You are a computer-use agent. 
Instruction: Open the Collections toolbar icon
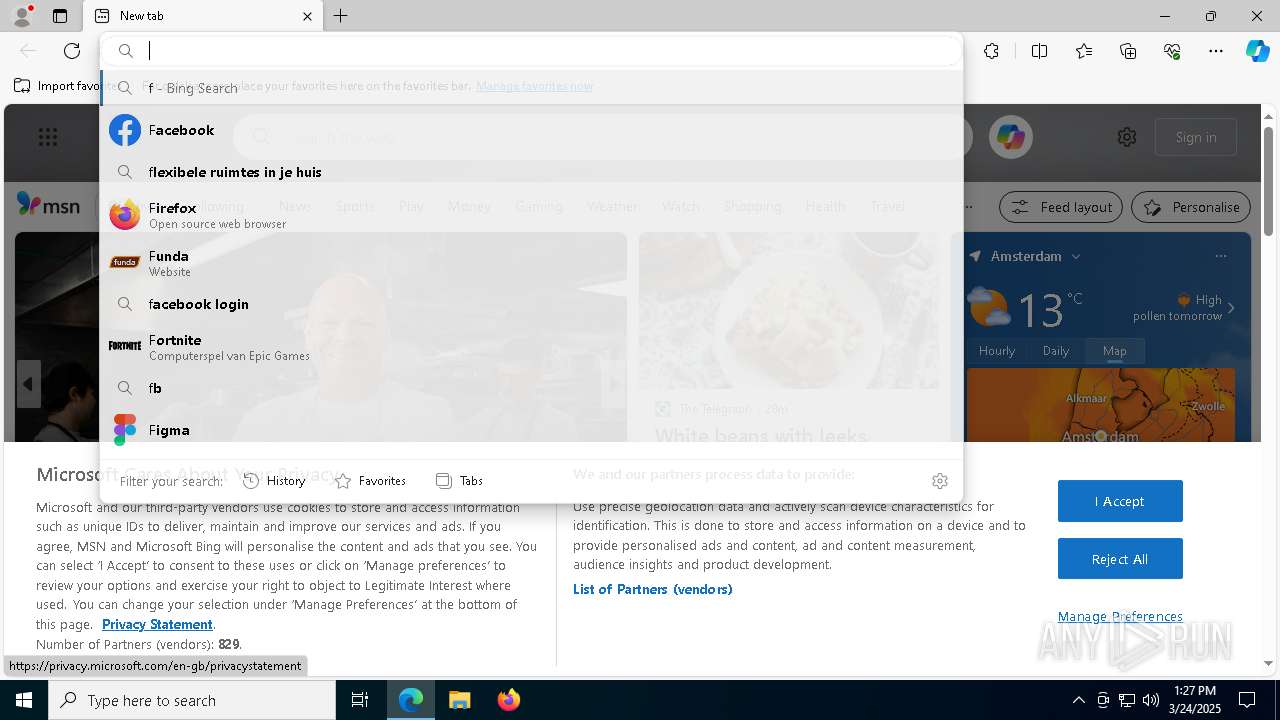(x=1128, y=51)
